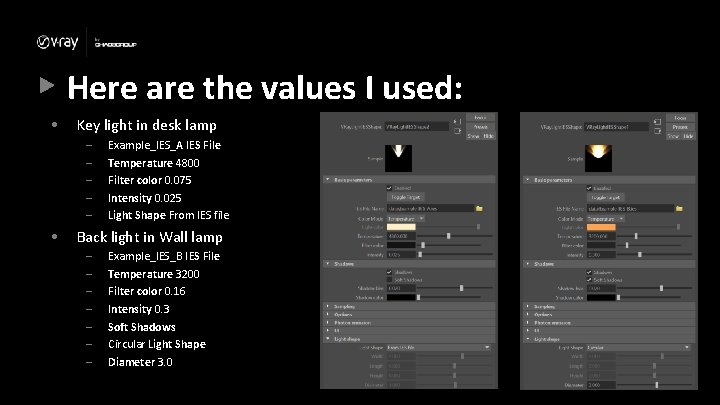
Task: Toggle Shadows checkbox in left panel
Action: [389, 272]
